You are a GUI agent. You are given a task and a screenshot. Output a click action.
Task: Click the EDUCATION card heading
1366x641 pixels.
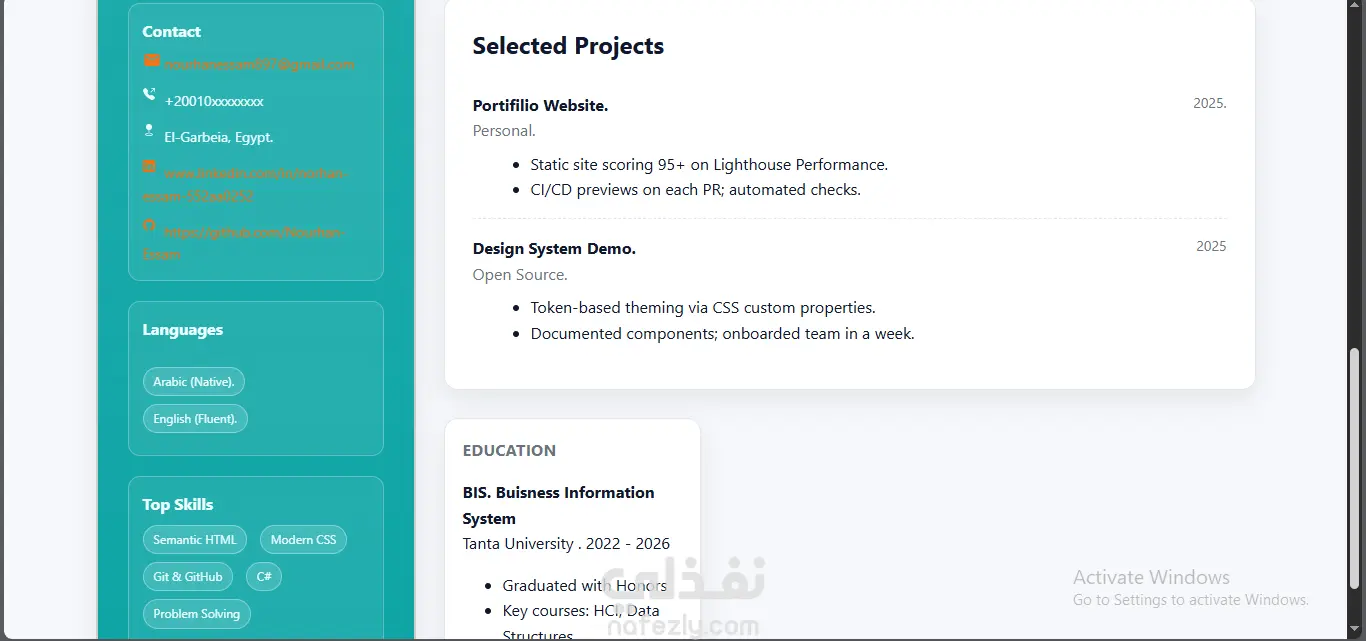(x=509, y=451)
